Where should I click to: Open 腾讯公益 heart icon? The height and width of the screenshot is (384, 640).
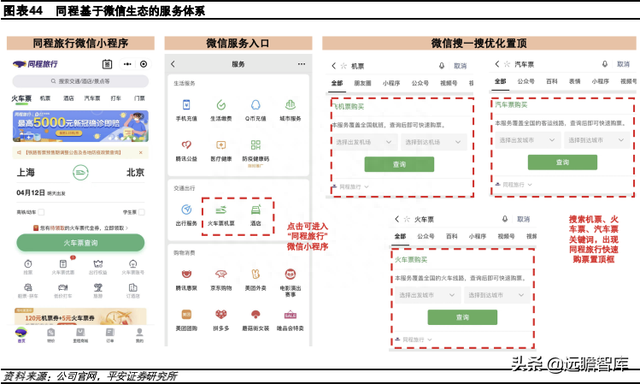point(187,145)
